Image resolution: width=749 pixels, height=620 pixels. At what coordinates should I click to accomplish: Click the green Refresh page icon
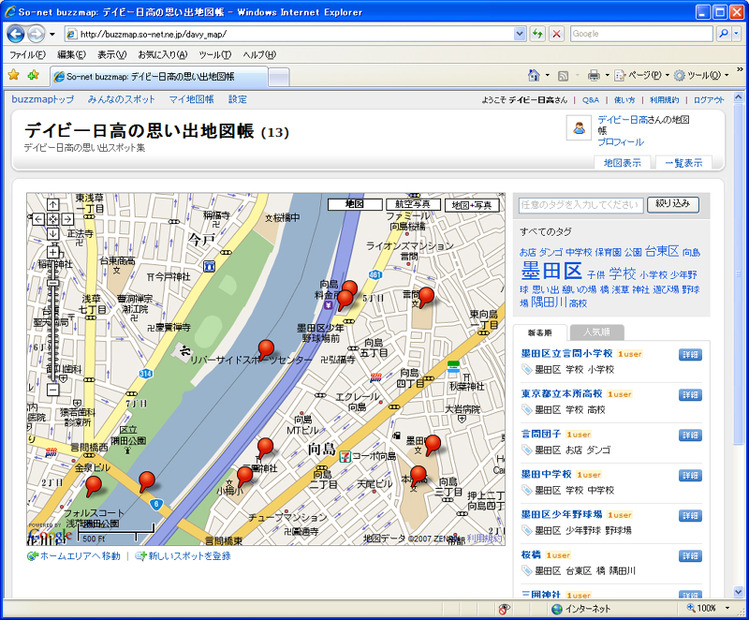pyautogui.click(x=538, y=34)
